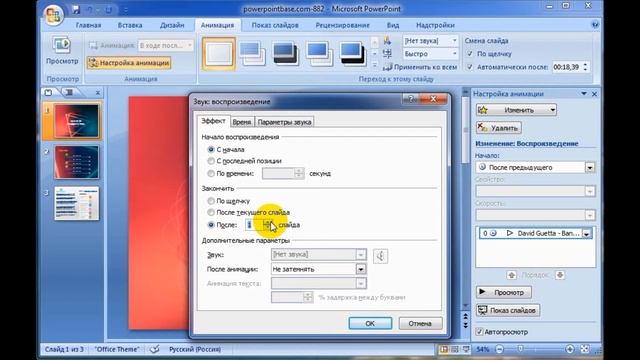Select slide 2 thumbnail
The height and width of the screenshot is (360, 640).
coord(76,162)
